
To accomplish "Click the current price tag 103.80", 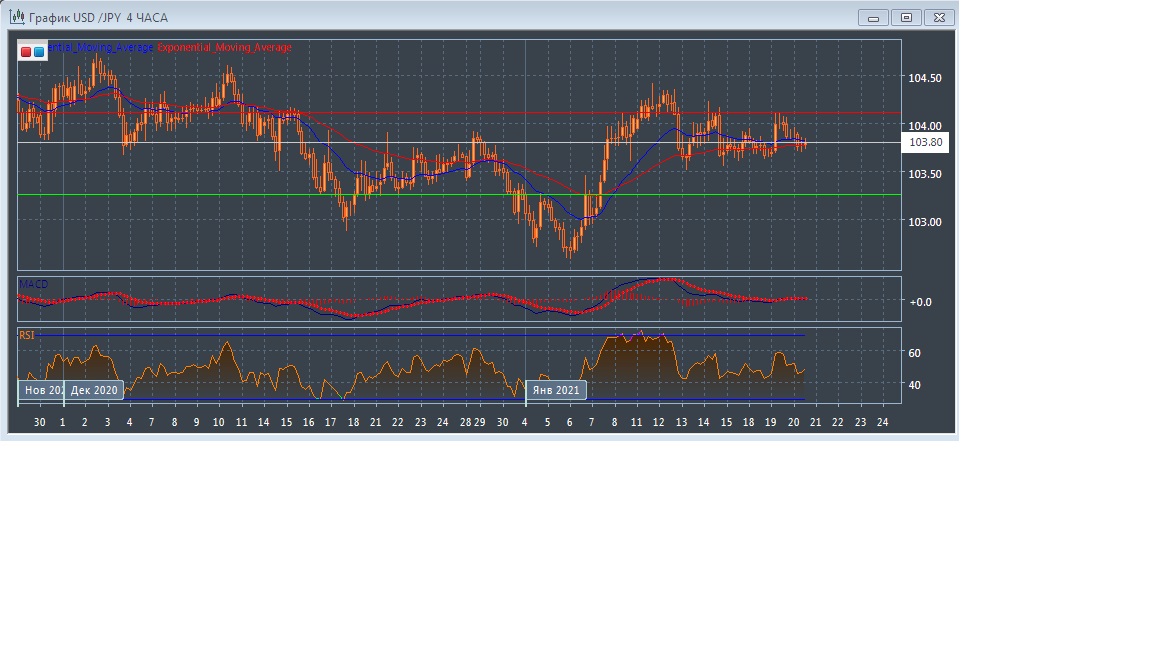I will tap(925, 143).
